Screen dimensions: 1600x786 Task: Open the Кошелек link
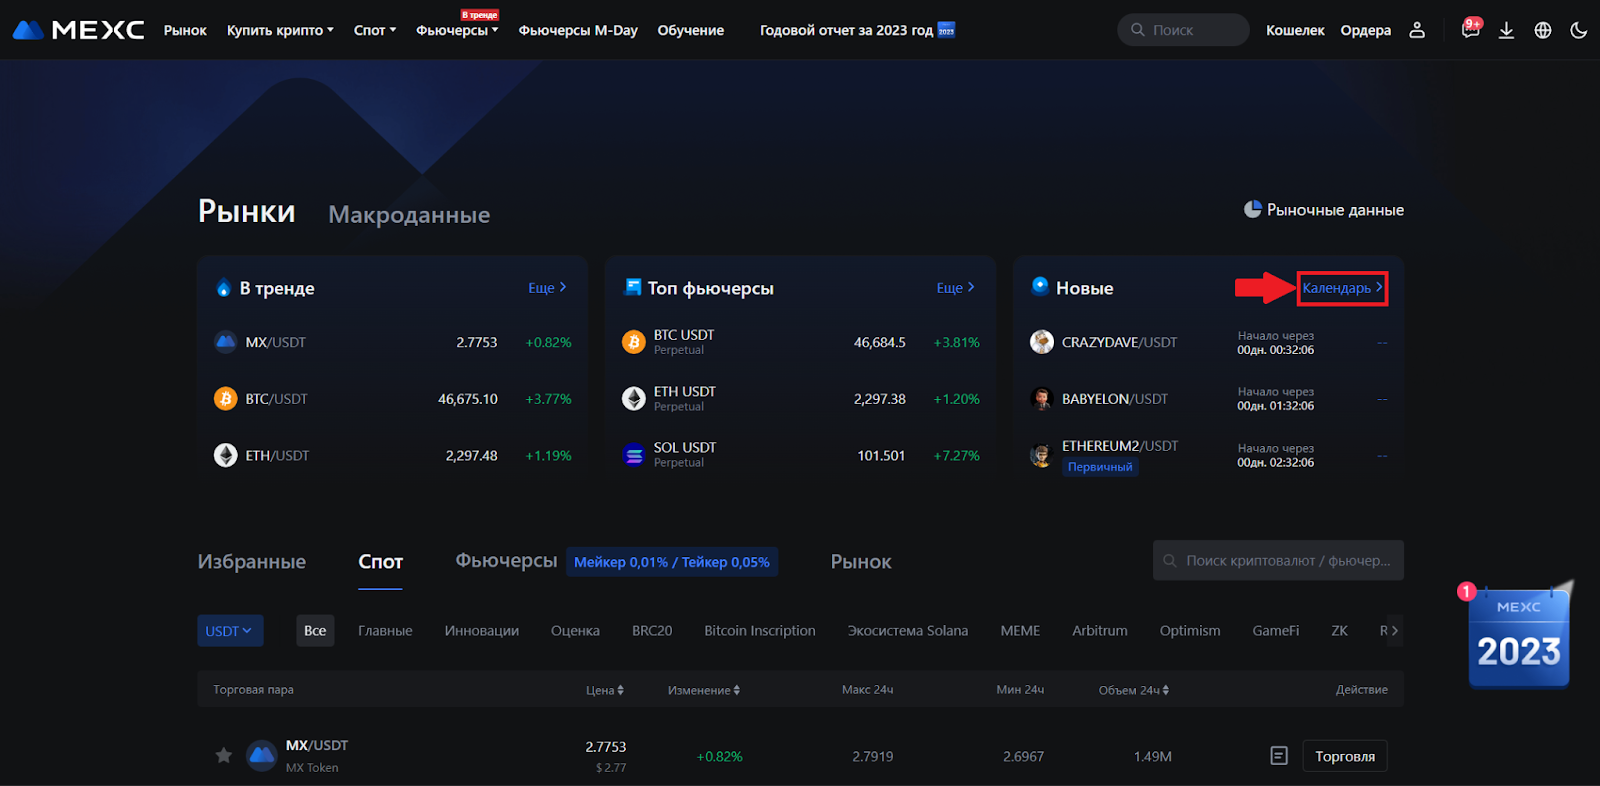point(1295,30)
